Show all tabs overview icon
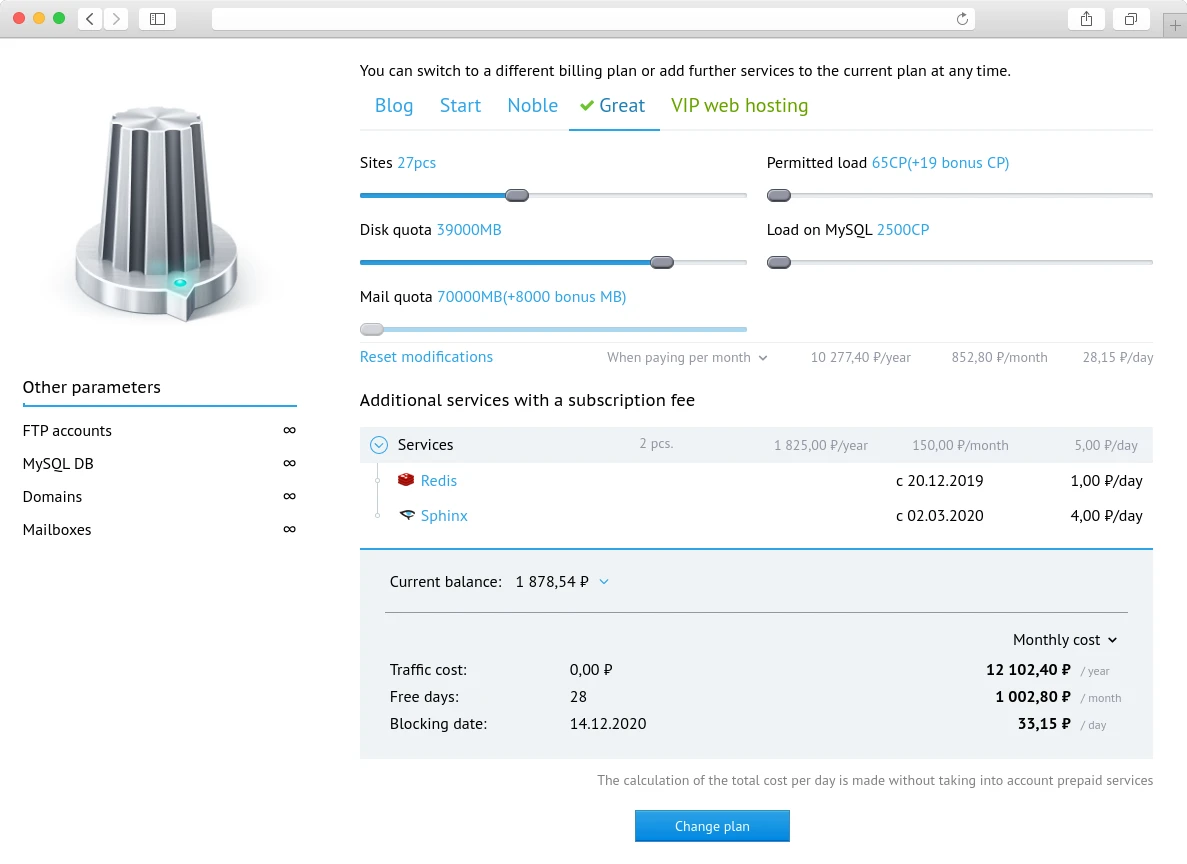Screen dimensions: 1187x864 [x=1131, y=19]
